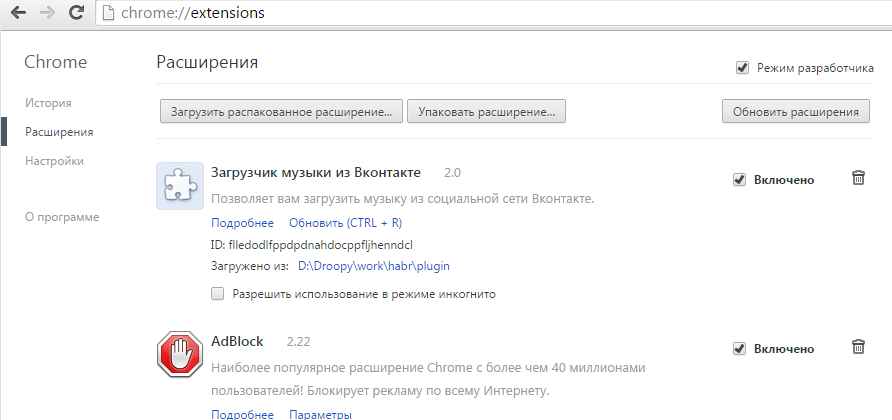Toggle Режим разработчика checkbox
The height and width of the screenshot is (420, 892).
point(742,68)
